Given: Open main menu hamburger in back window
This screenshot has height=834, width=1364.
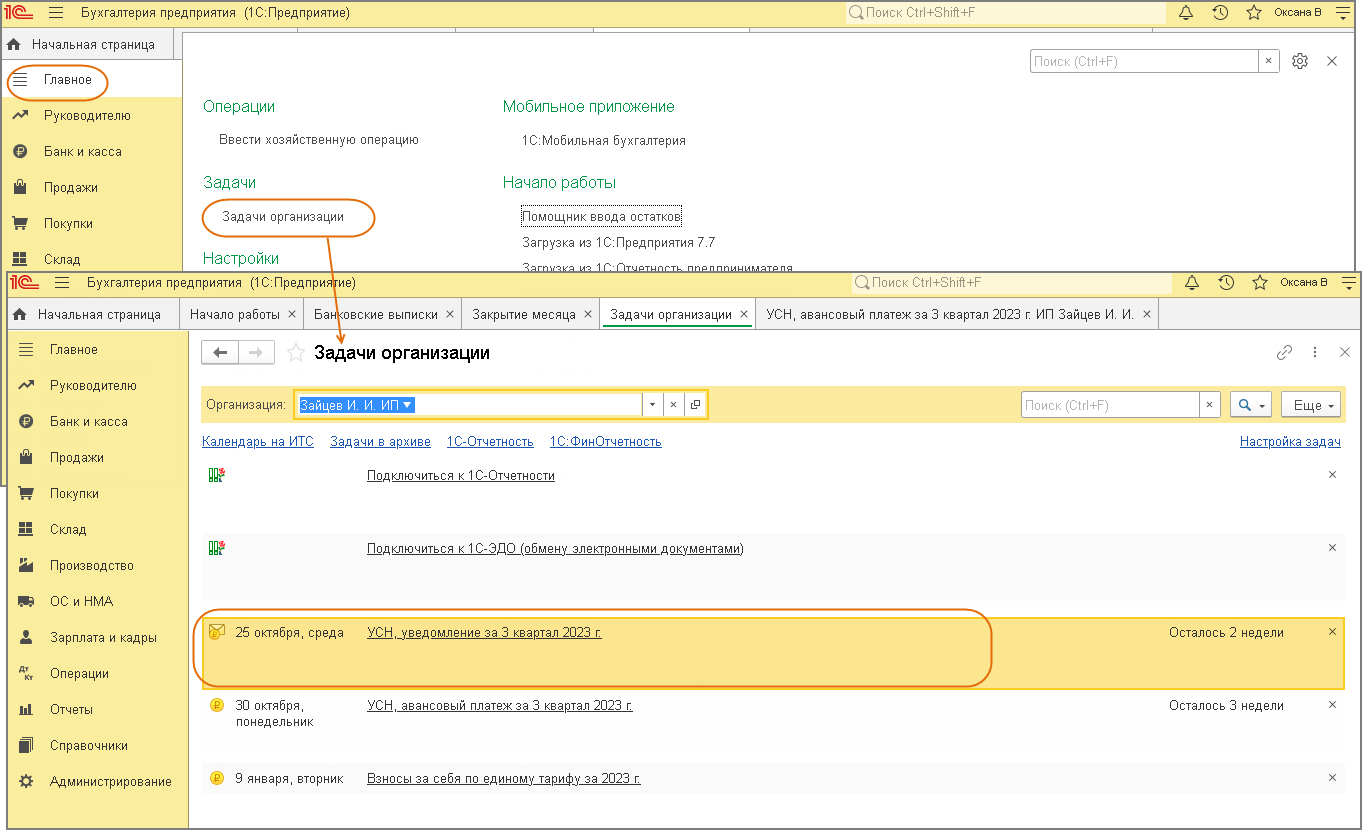Looking at the screenshot, I should point(56,13).
